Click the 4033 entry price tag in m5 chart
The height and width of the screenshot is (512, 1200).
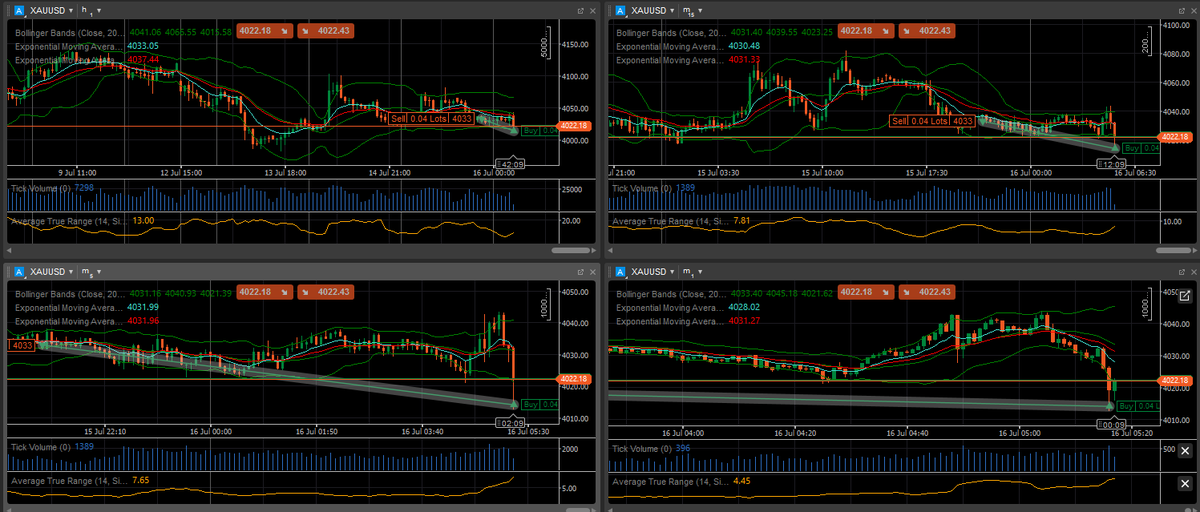[19, 345]
